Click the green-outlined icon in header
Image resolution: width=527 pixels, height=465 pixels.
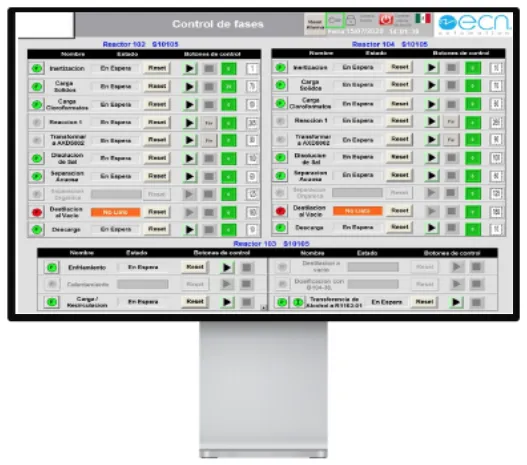point(335,20)
